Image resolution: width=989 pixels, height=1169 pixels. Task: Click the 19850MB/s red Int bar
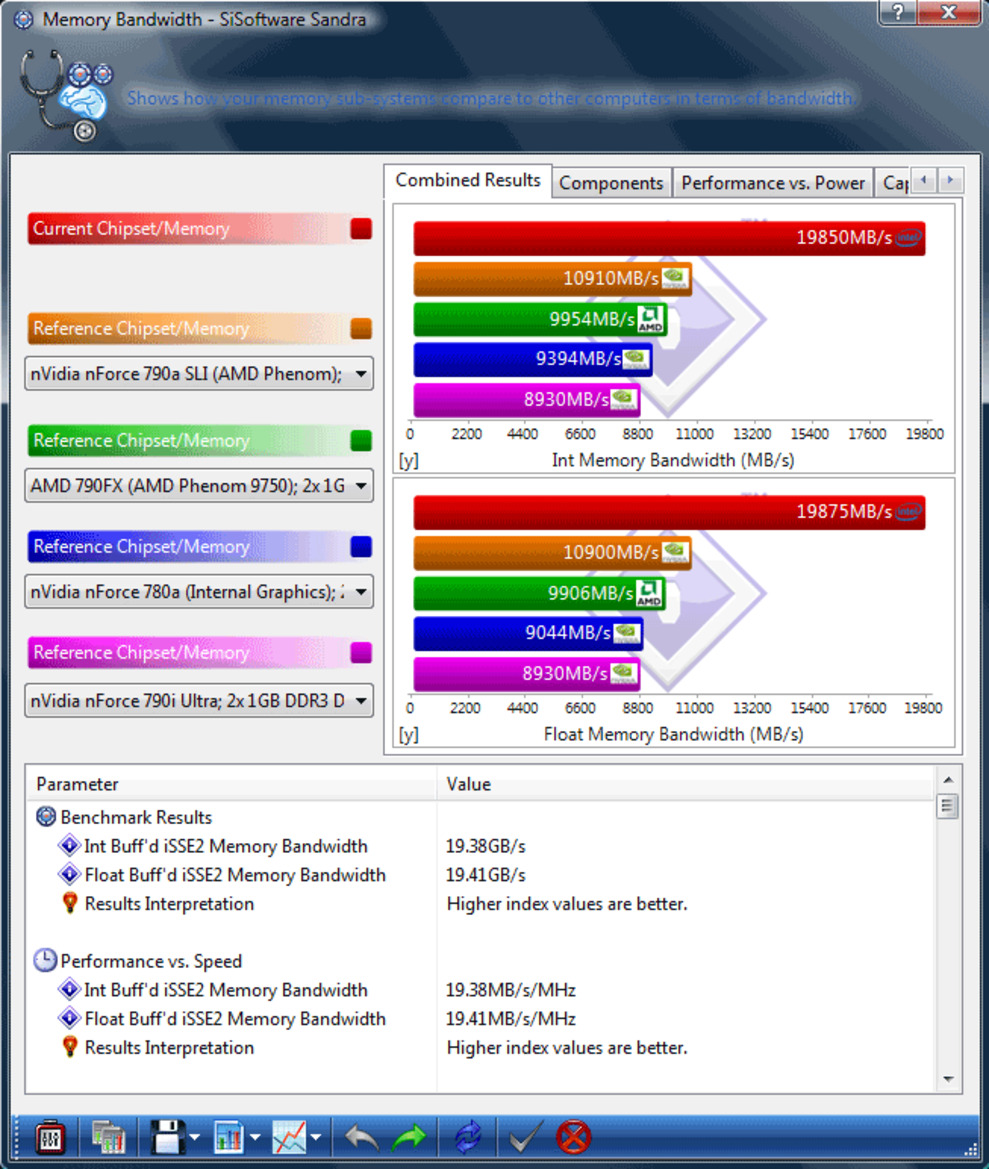click(669, 238)
